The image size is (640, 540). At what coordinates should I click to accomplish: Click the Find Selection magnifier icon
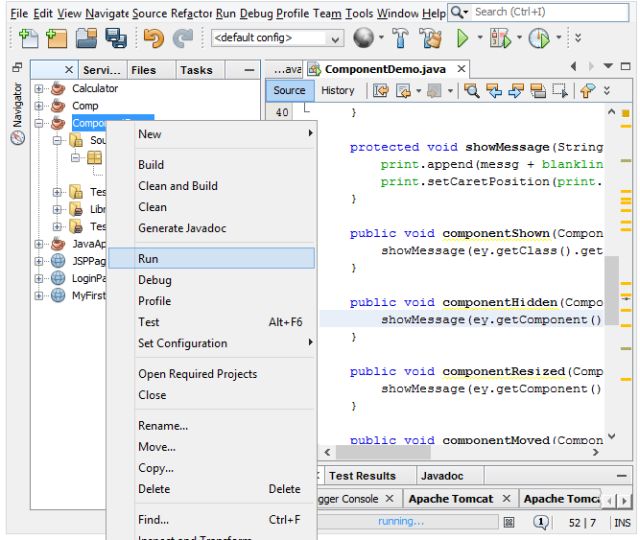[471, 91]
